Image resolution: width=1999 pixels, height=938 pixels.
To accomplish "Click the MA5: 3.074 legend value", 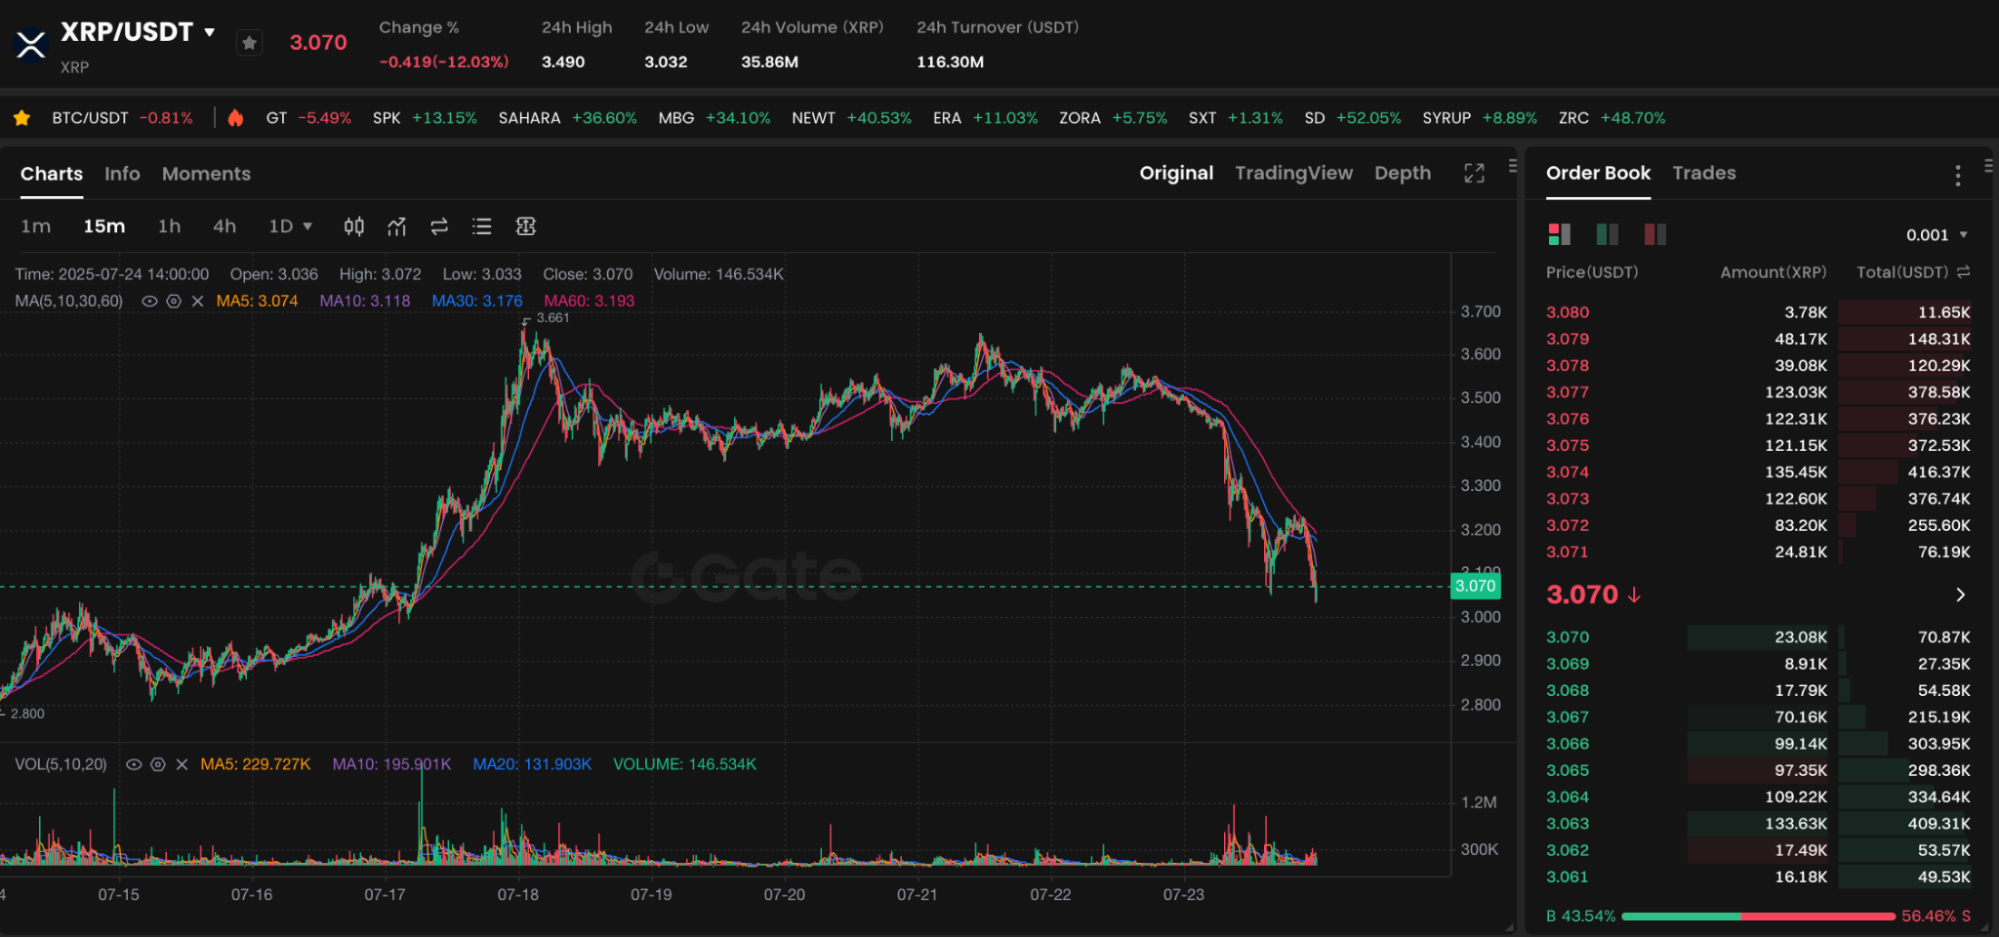I will click(257, 301).
